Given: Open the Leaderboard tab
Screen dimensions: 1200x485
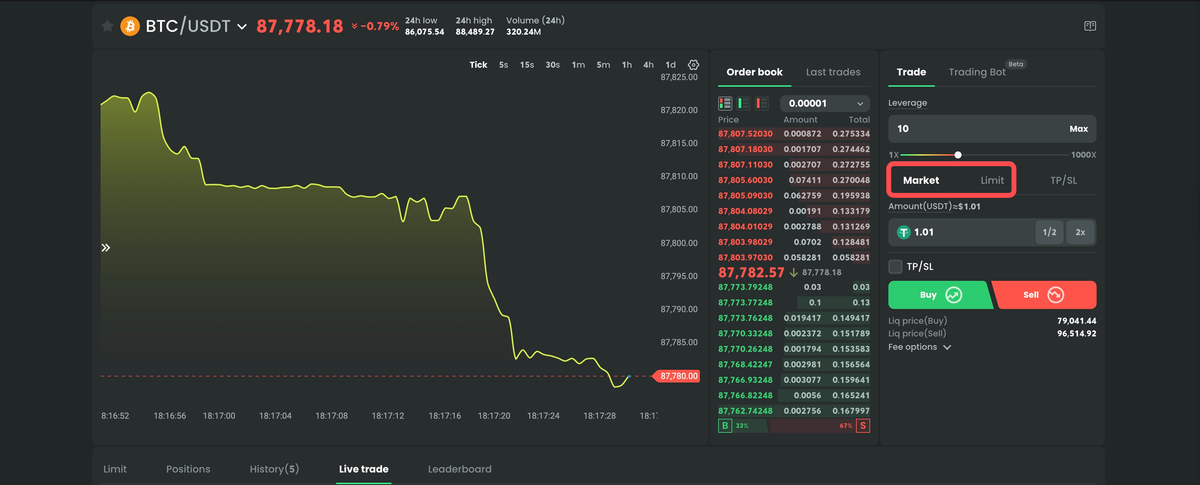Looking at the screenshot, I should tap(459, 469).
